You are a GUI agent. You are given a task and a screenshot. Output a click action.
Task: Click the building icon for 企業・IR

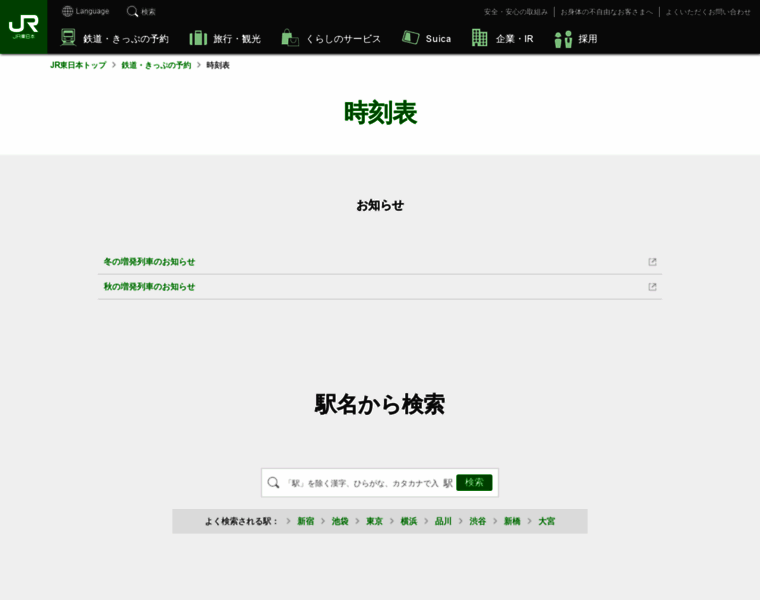[x=479, y=38]
